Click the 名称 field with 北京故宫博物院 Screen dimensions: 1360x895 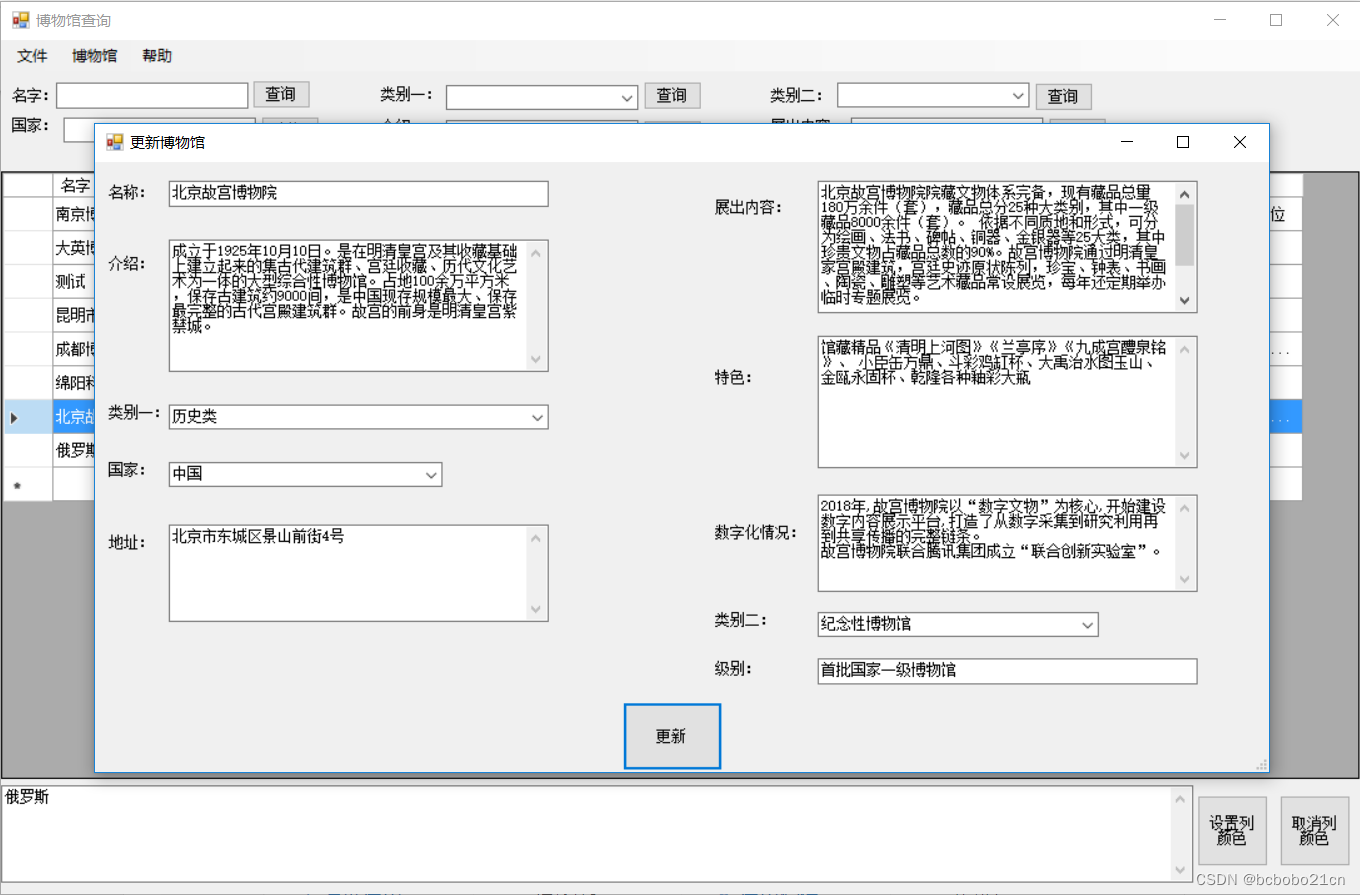tap(359, 193)
